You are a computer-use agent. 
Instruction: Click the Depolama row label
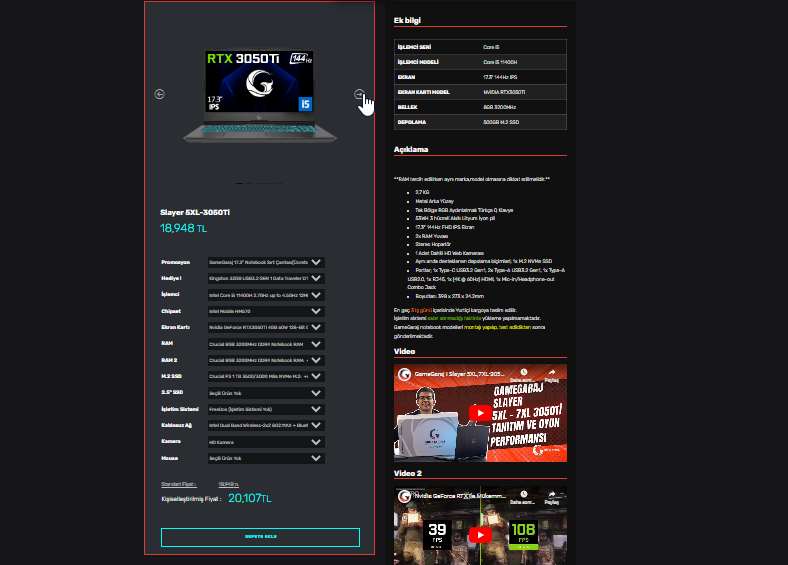click(412, 122)
